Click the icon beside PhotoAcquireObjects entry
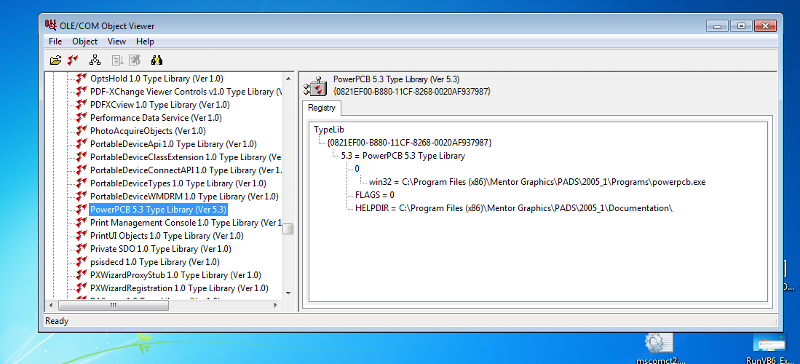The width and height of the screenshot is (800, 364). pyautogui.click(x=81, y=131)
